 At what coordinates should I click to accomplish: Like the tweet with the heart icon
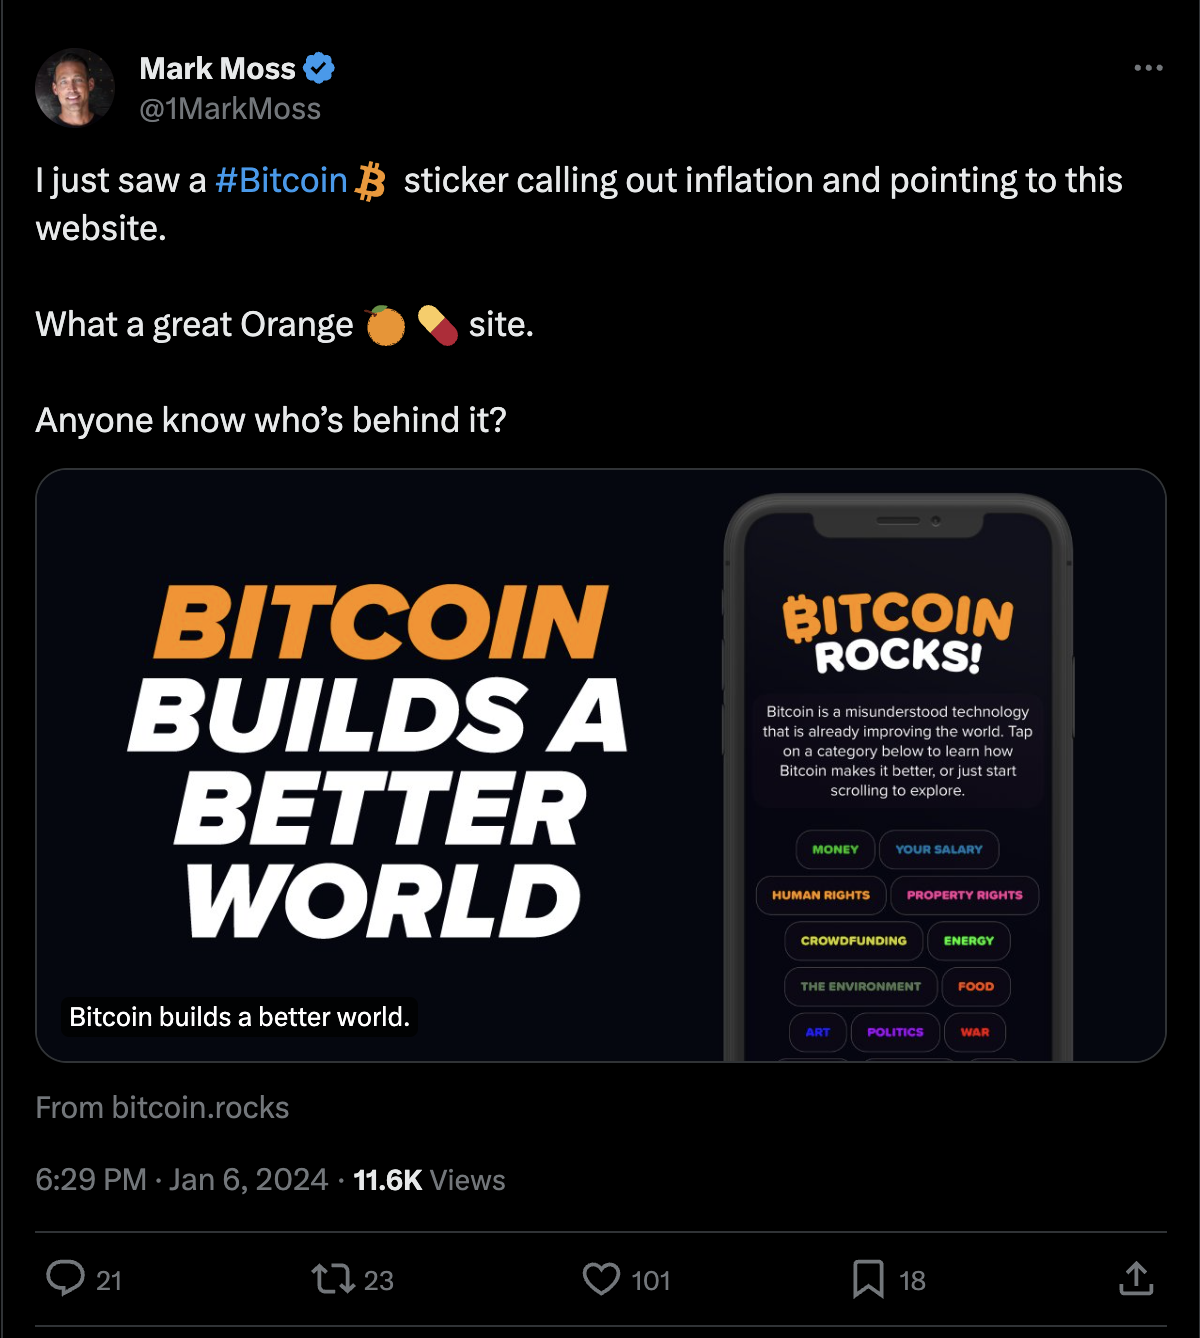point(601,1279)
